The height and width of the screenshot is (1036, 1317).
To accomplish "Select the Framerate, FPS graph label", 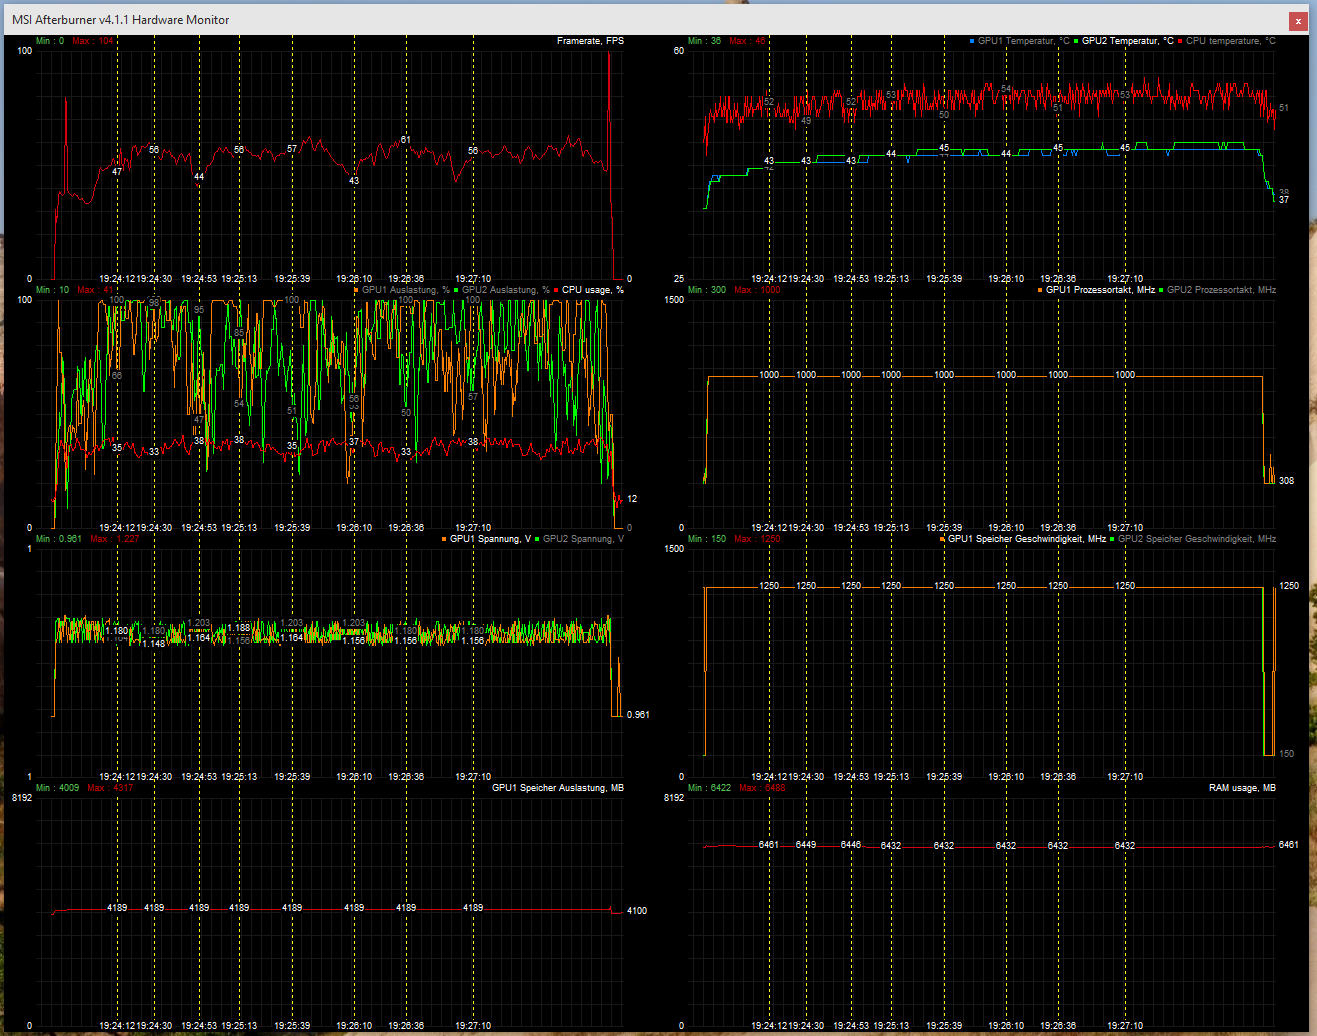I will [590, 41].
